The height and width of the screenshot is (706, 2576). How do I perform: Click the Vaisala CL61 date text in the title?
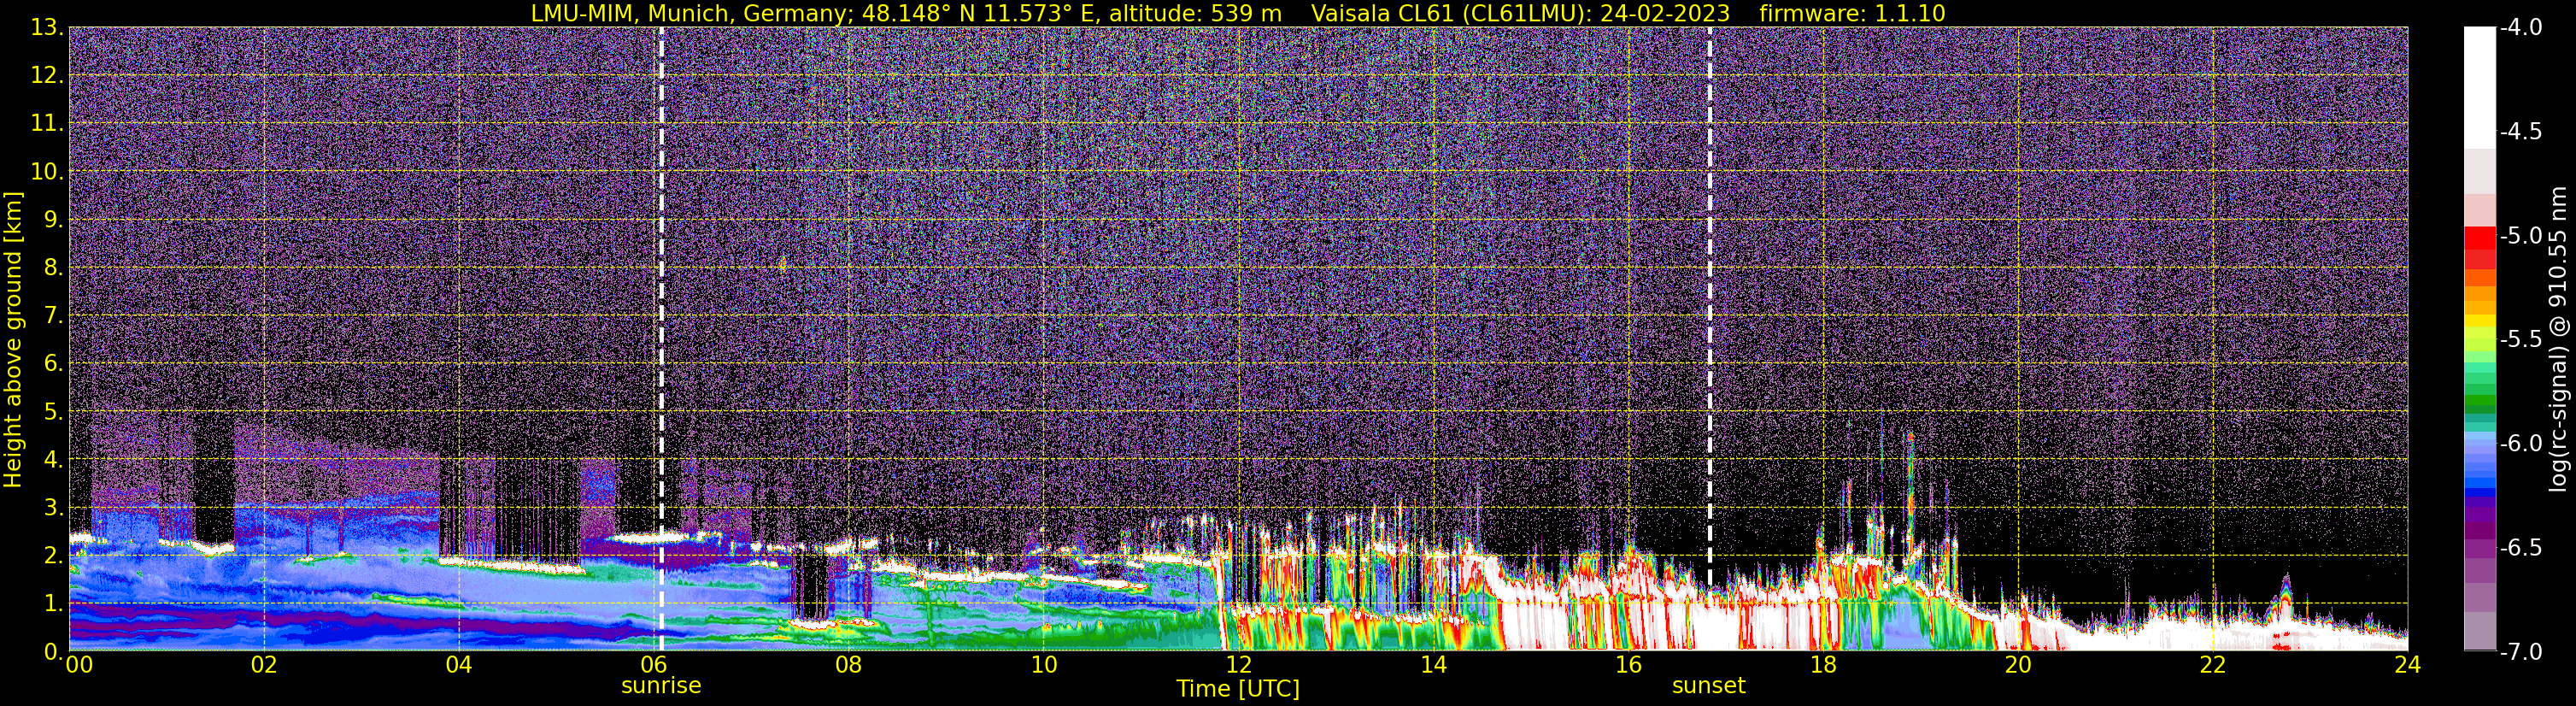click(1520, 13)
